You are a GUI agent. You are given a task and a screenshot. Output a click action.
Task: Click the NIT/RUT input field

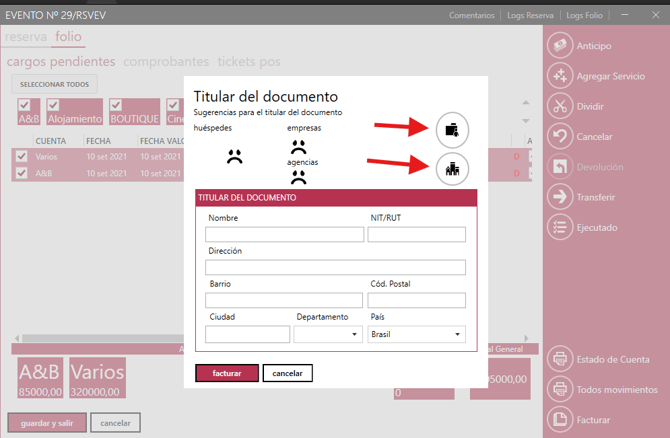tap(416, 235)
